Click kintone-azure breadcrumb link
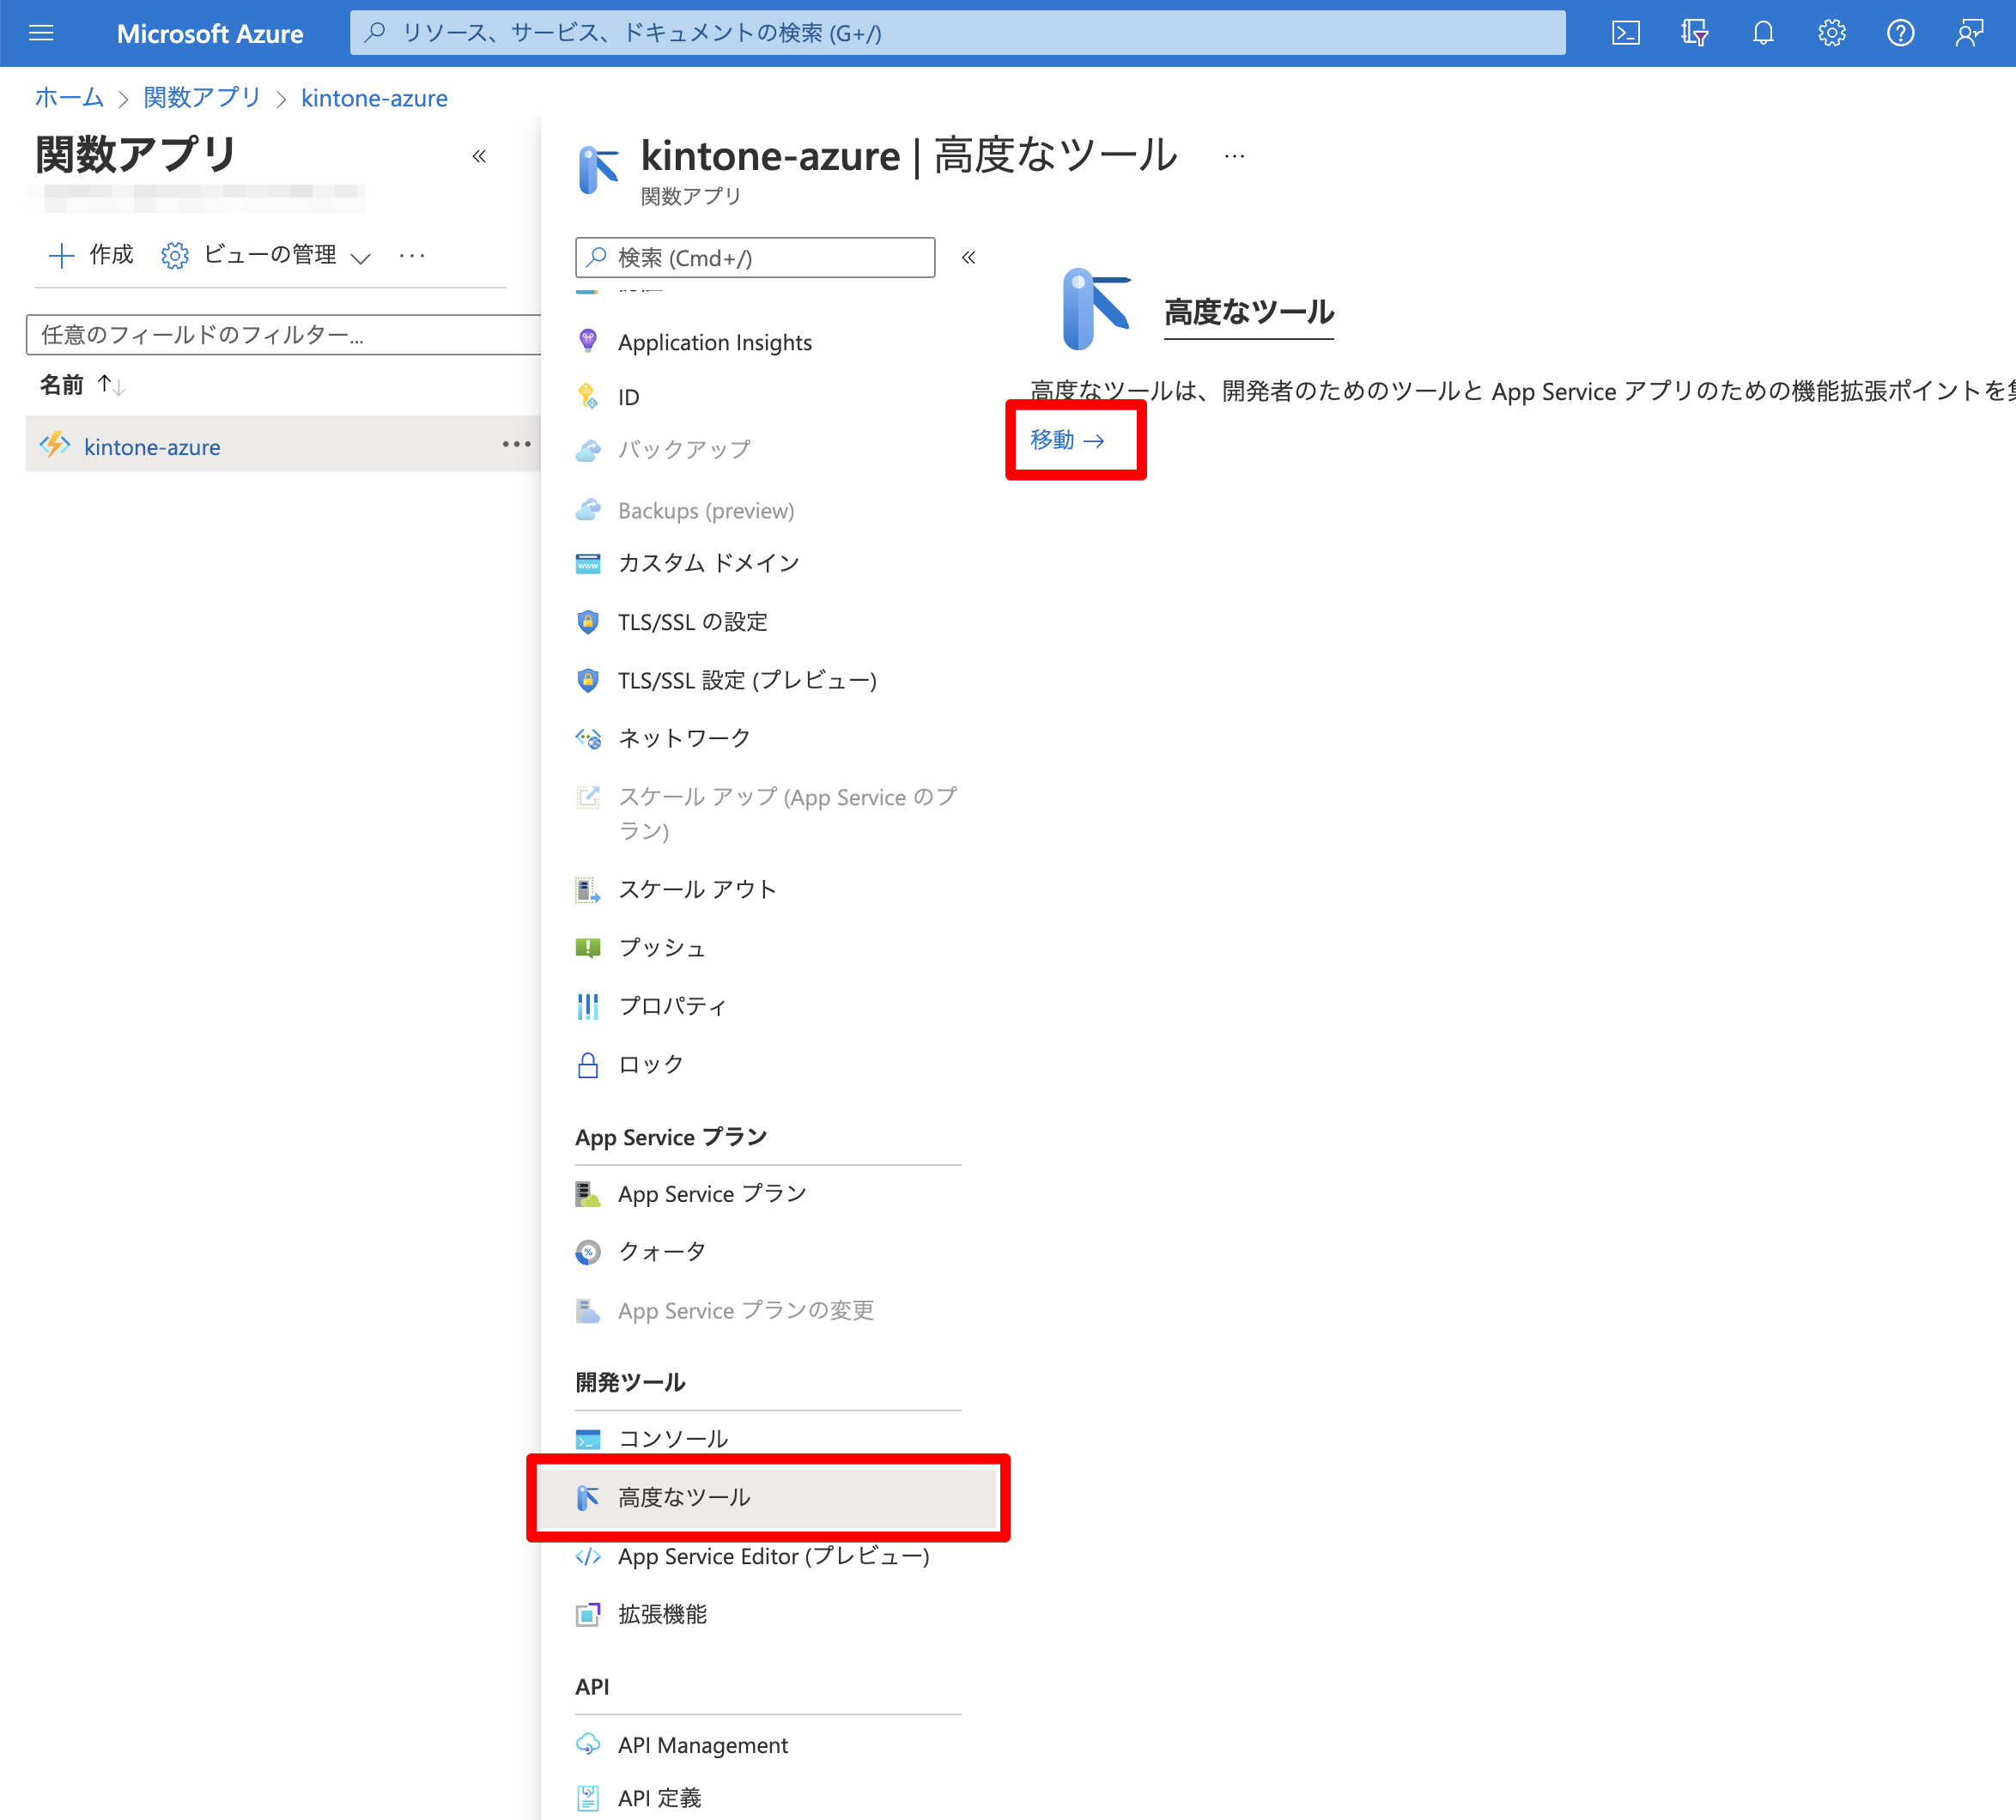 [x=374, y=98]
